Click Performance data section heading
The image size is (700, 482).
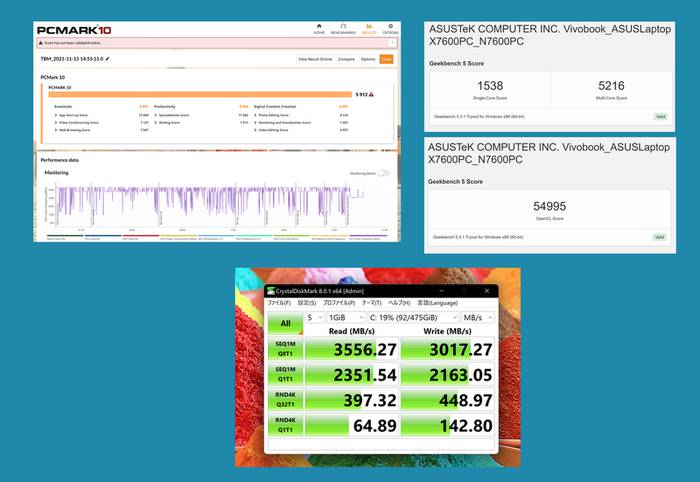(x=59, y=160)
